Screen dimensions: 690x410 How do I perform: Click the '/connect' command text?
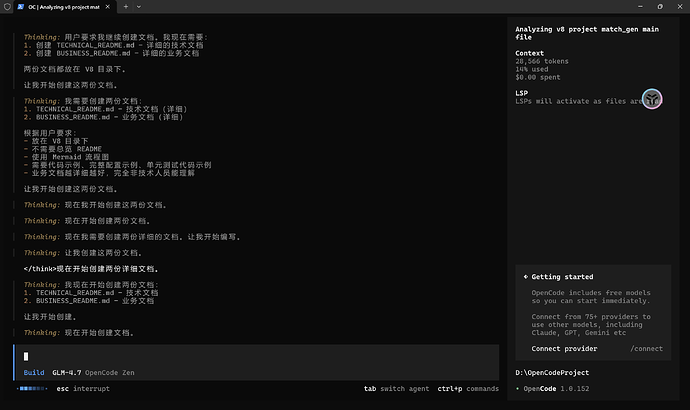pyautogui.click(x=646, y=349)
